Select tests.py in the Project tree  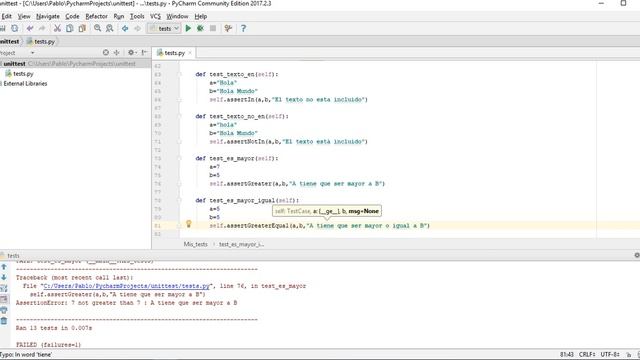coord(23,74)
